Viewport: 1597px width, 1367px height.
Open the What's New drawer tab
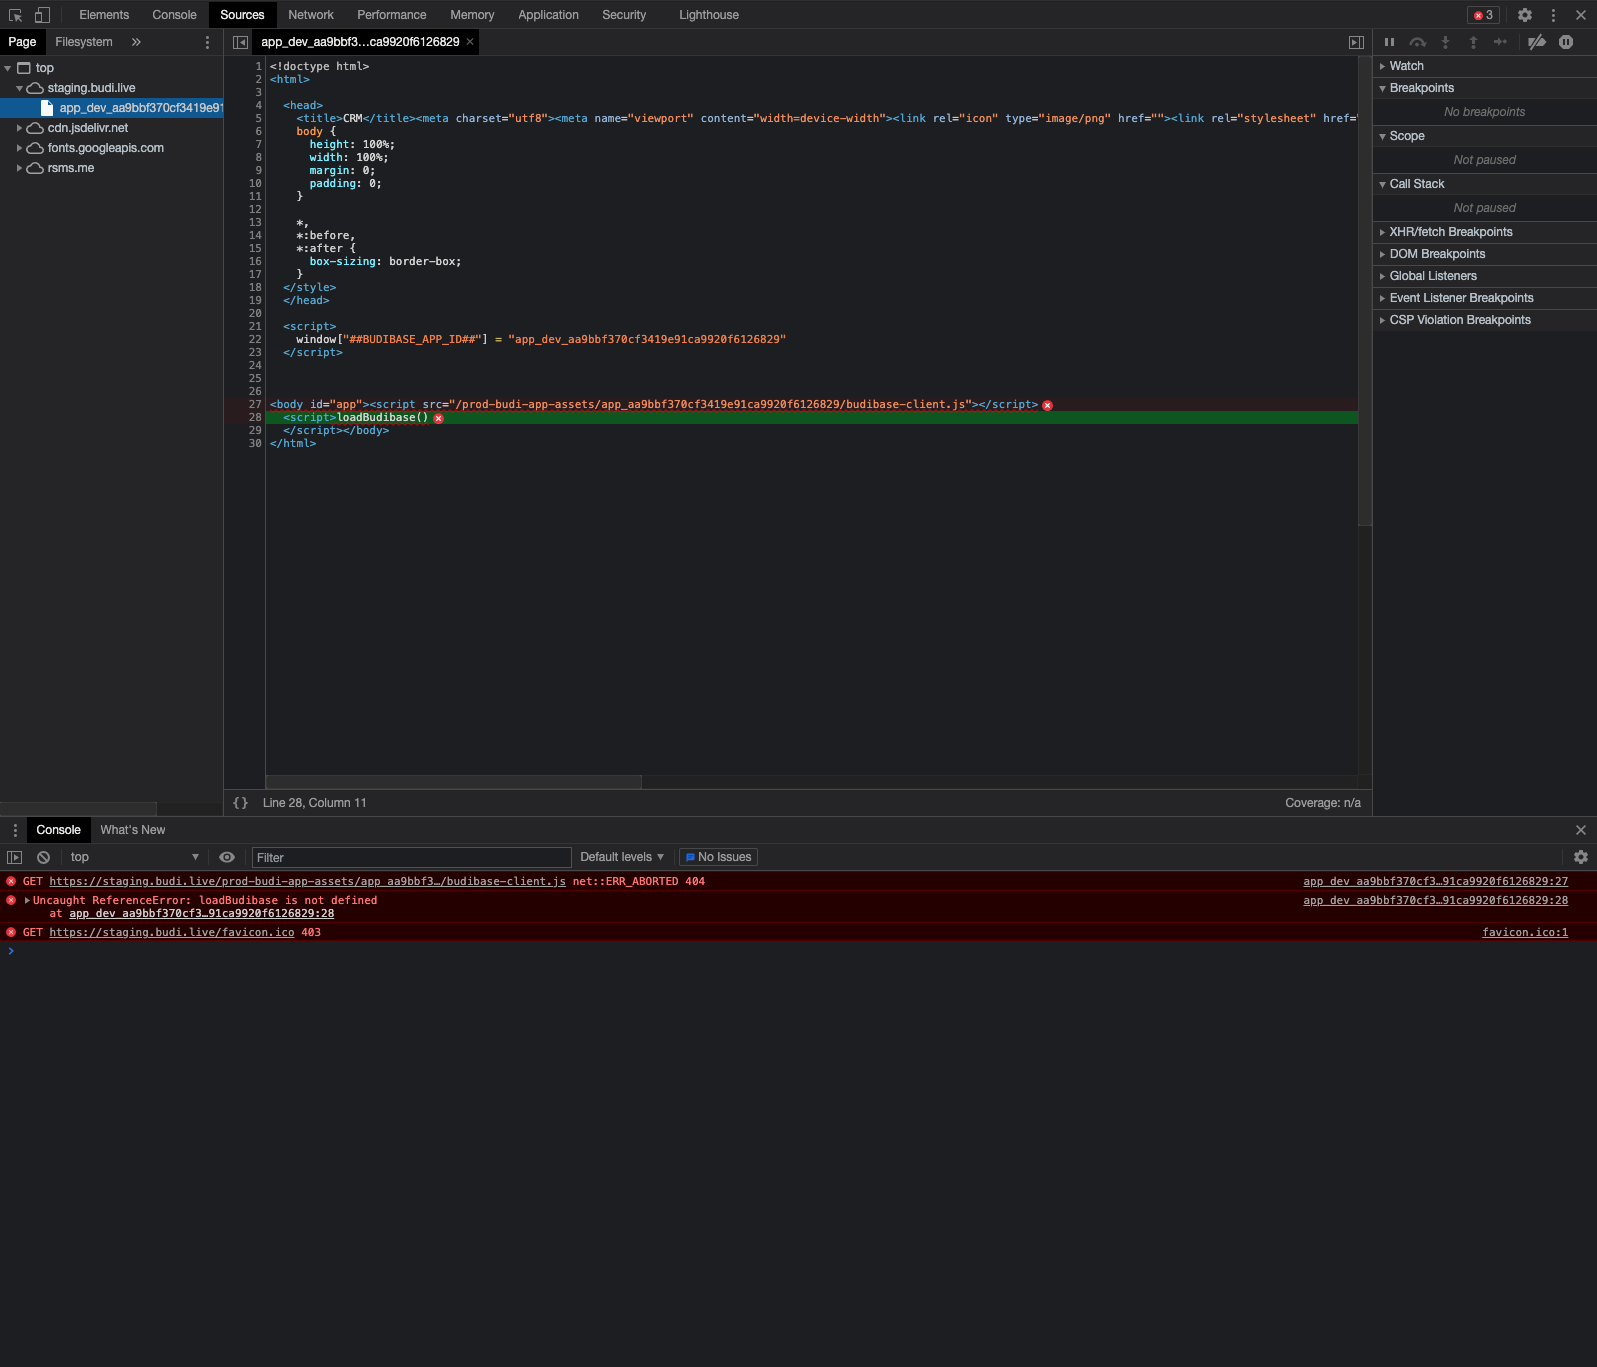(x=133, y=830)
